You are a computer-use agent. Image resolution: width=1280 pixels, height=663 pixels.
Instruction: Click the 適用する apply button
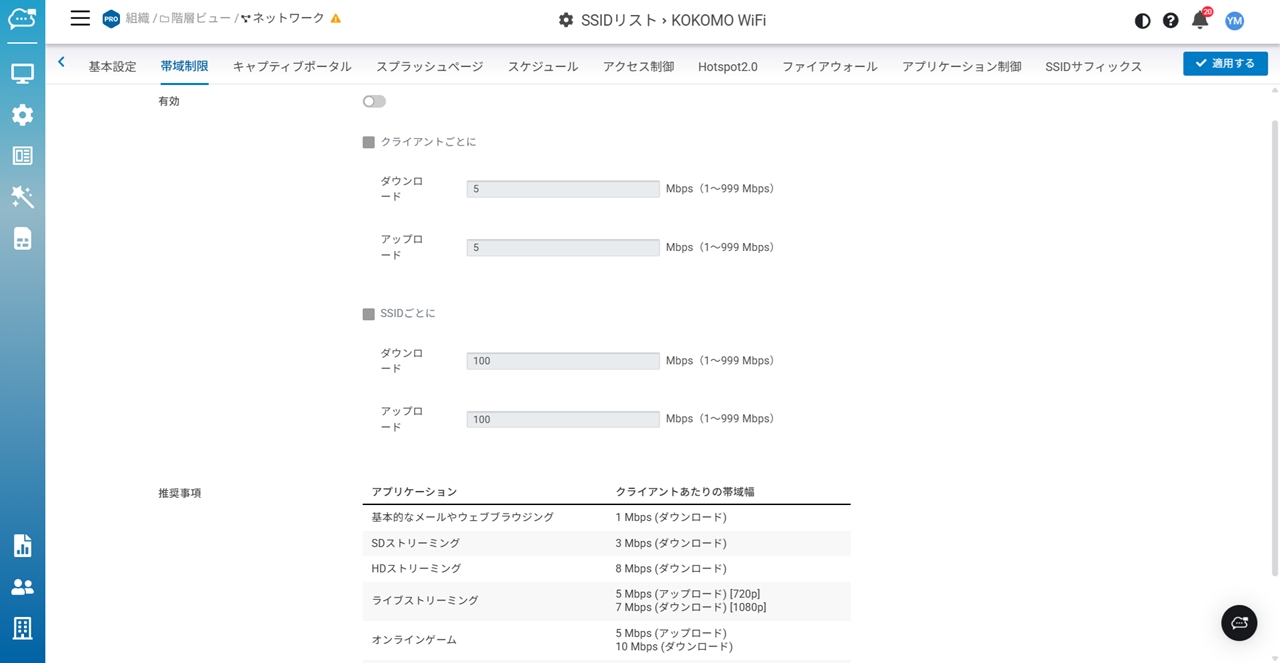1225,63
